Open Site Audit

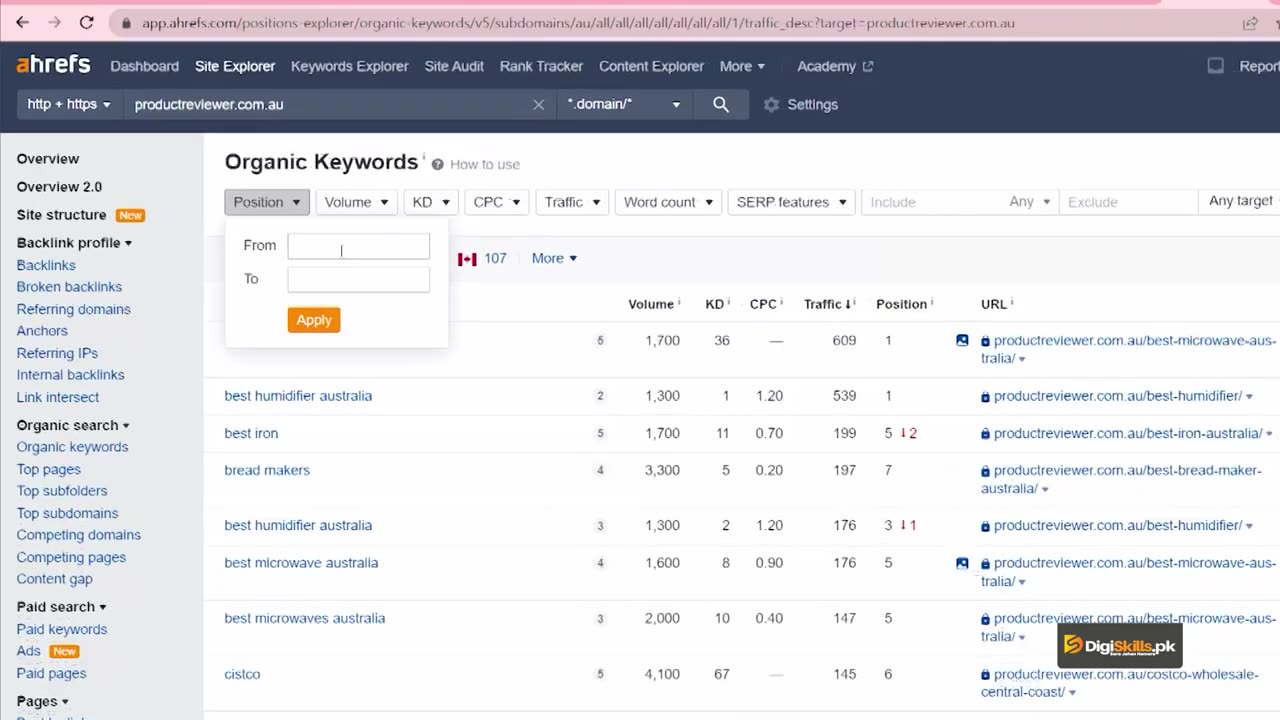pos(454,66)
